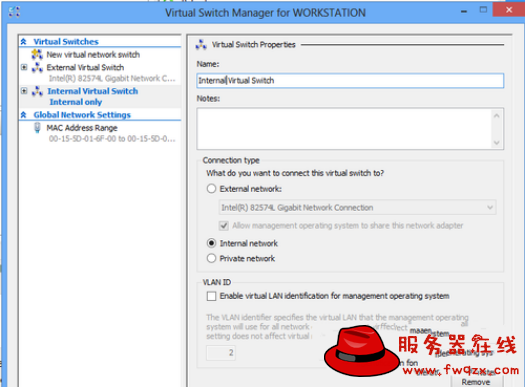Toggle Allow management operating system to share checkbox
525x387 pixels.
(224, 226)
